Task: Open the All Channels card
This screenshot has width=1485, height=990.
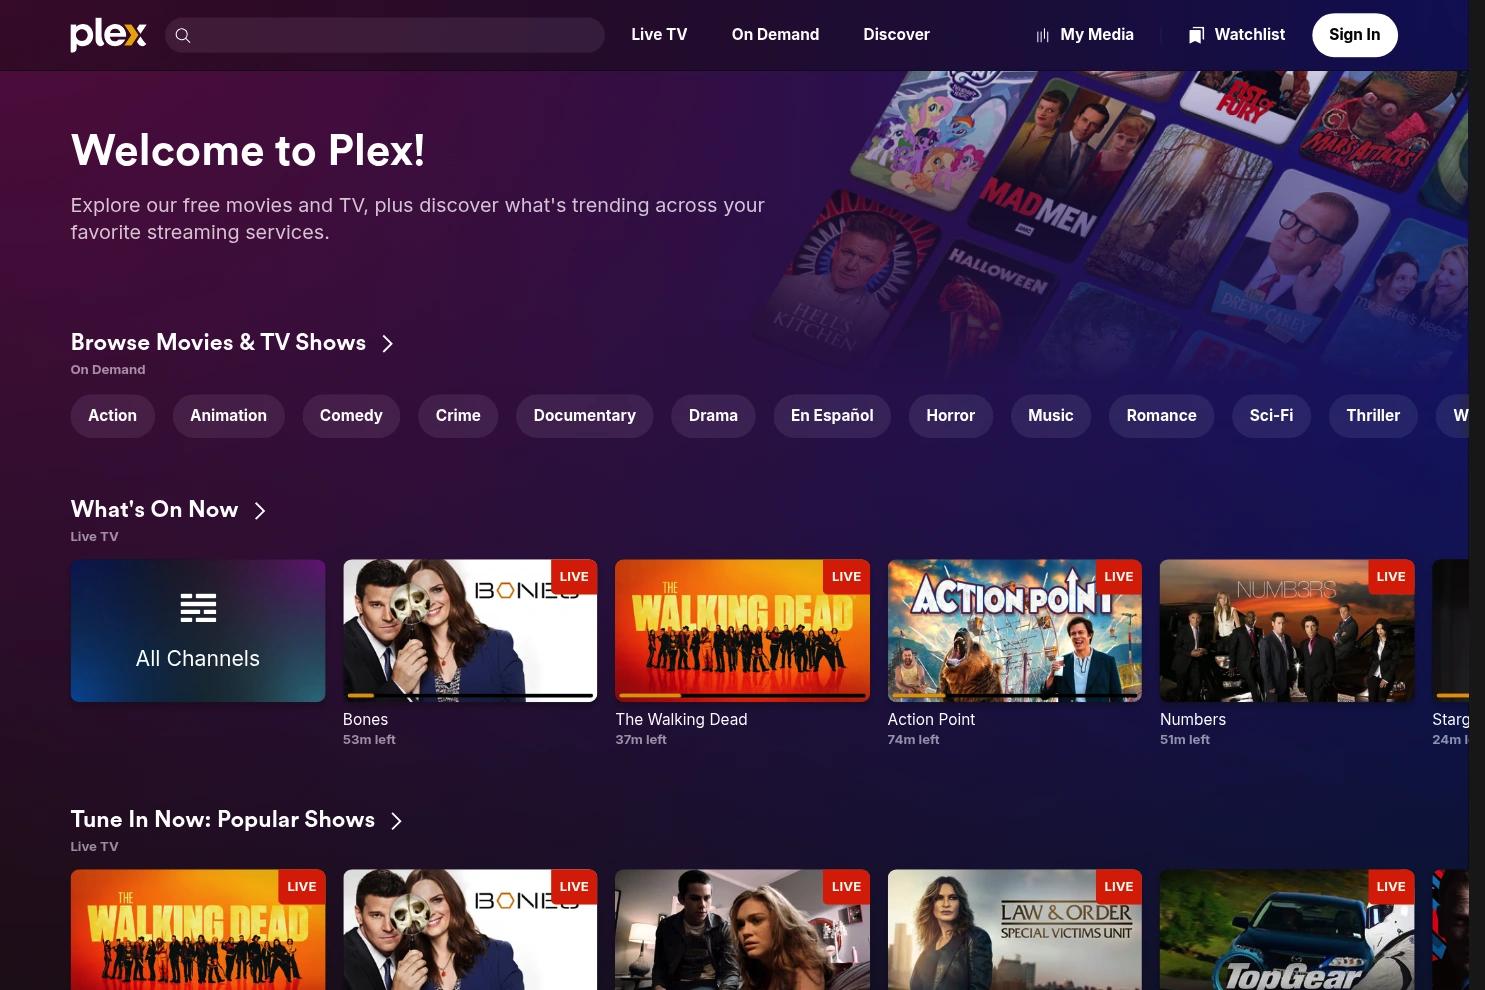Action: click(x=198, y=631)
